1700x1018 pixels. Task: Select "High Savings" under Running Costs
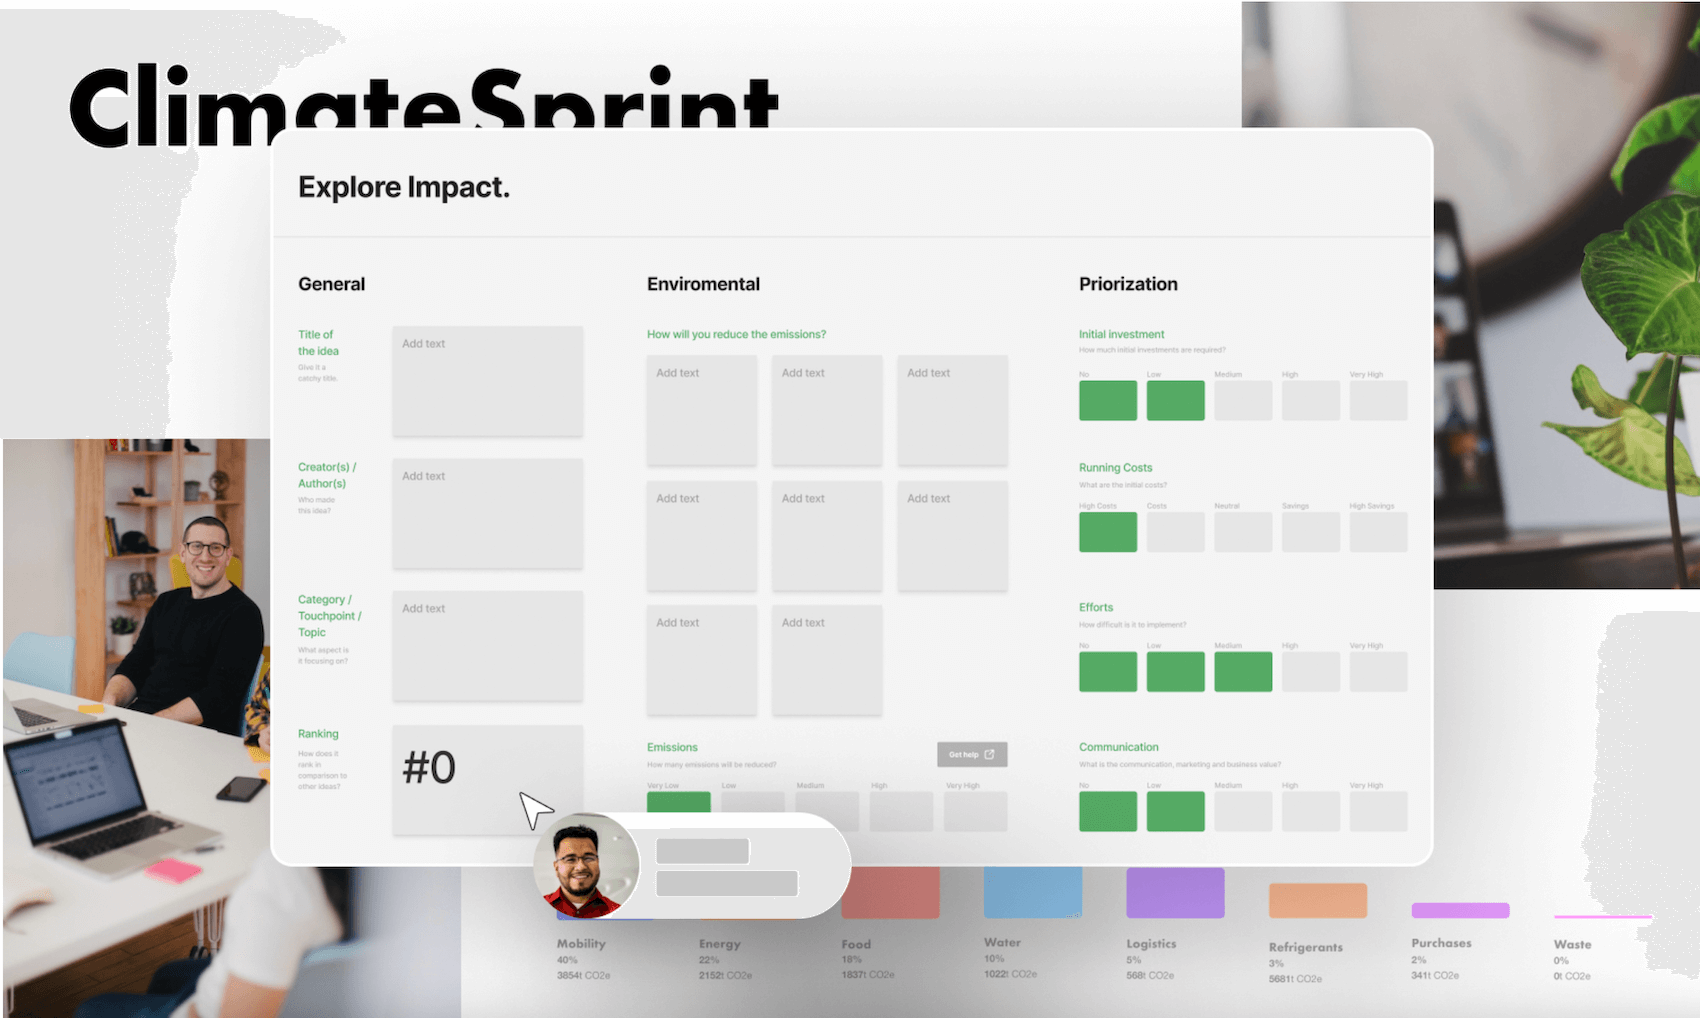[1378, 532]
